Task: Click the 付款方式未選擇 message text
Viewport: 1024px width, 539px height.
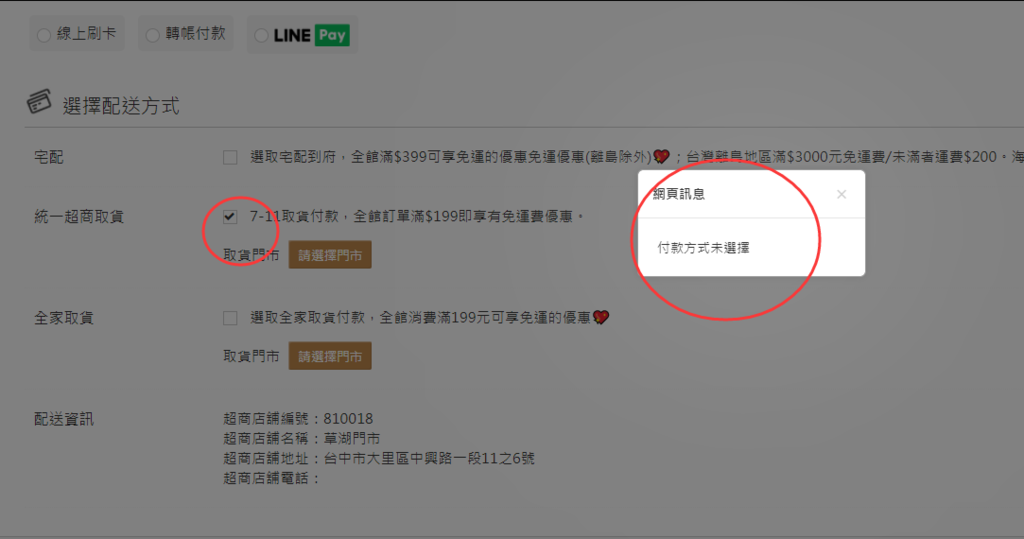Action: [703, 248]
